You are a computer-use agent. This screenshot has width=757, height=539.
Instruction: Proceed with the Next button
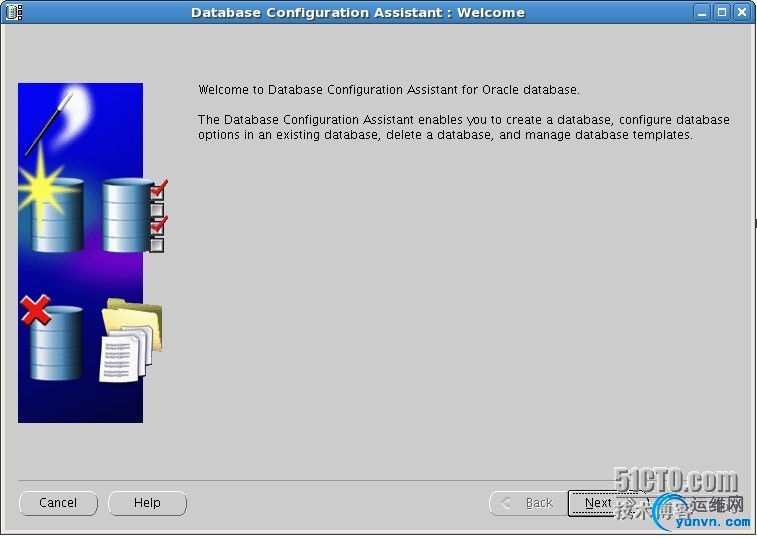pos(607,503)
